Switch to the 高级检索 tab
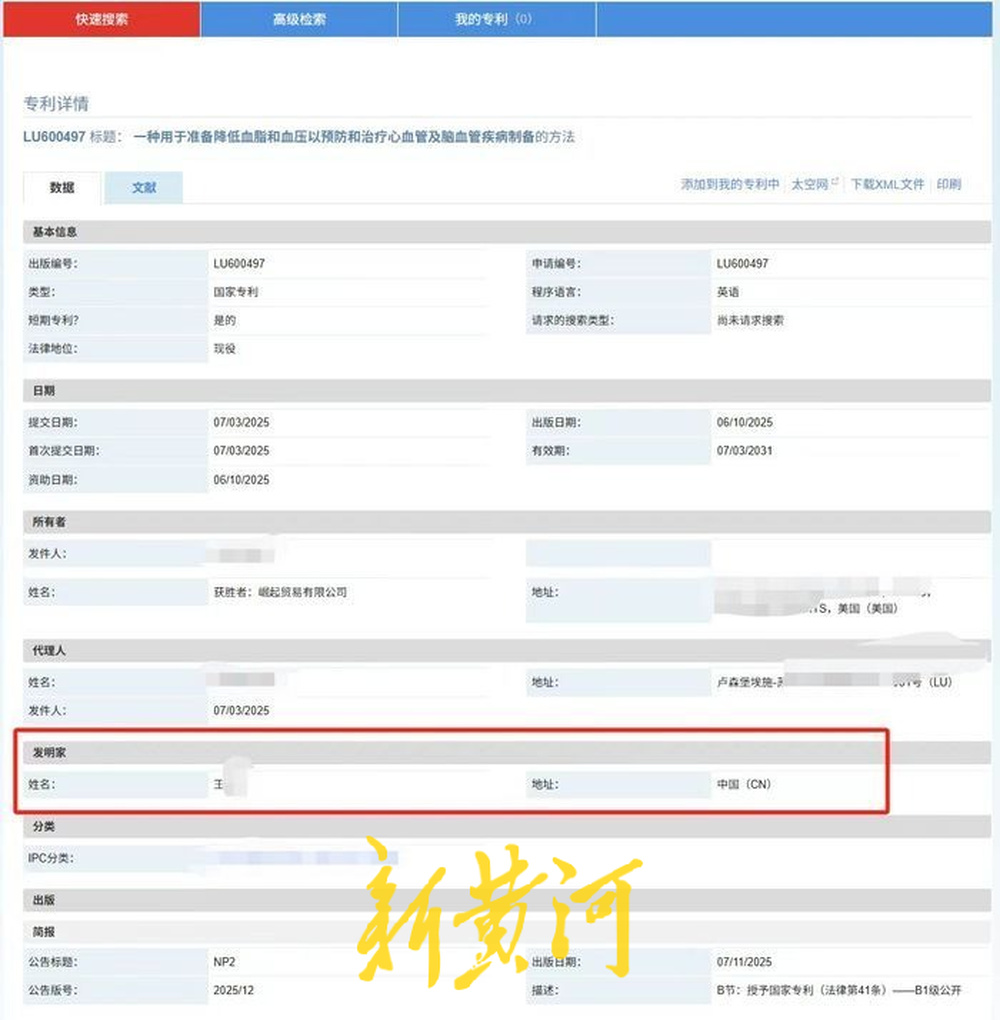This screenshot has height=1020, width=1000. pos(299,19)
